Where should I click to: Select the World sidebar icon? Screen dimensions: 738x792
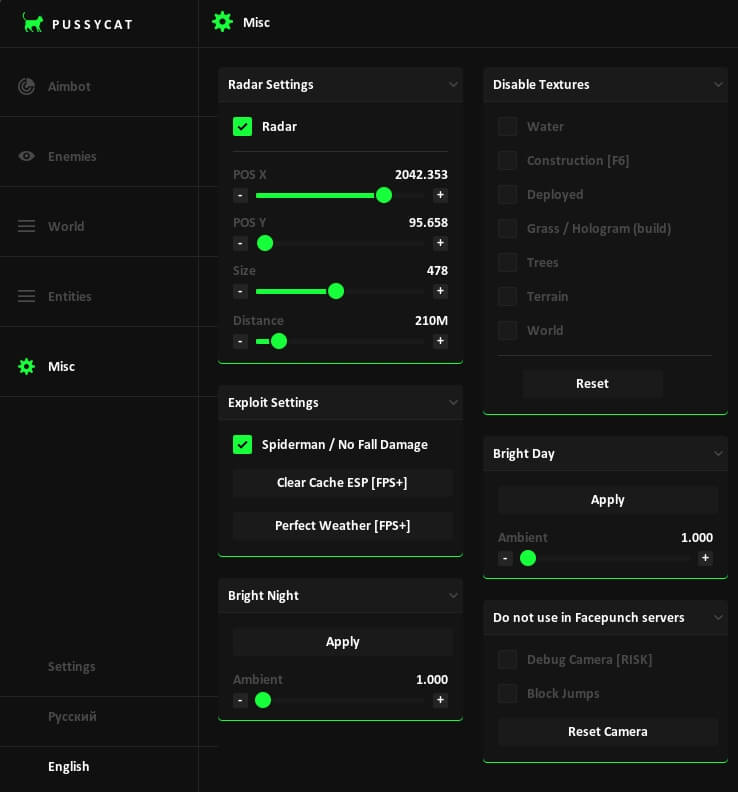27,227
